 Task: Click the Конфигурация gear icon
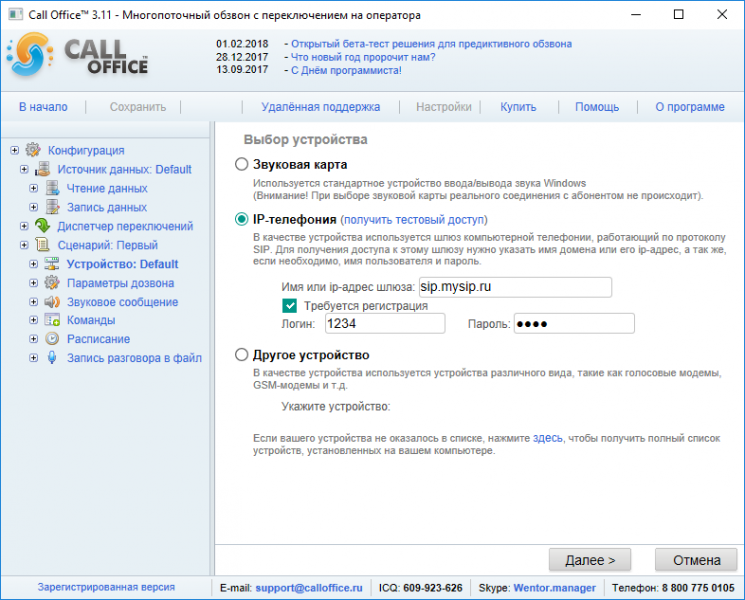[33, 150]
